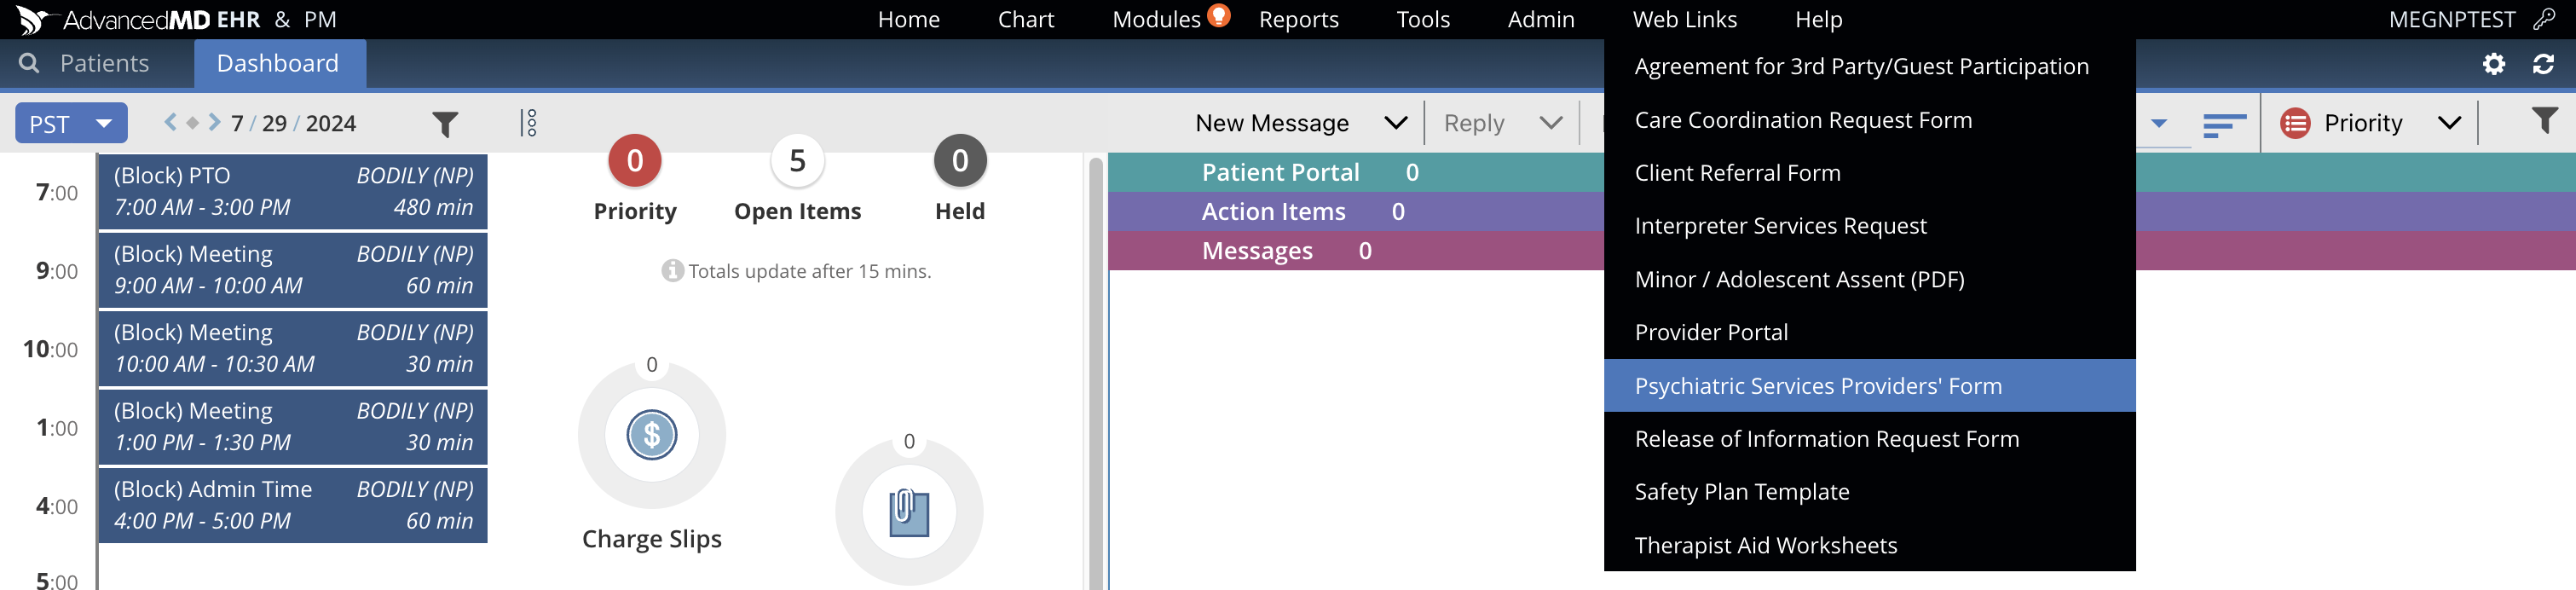Click the Web Links menu

[x=1684, y=19]
